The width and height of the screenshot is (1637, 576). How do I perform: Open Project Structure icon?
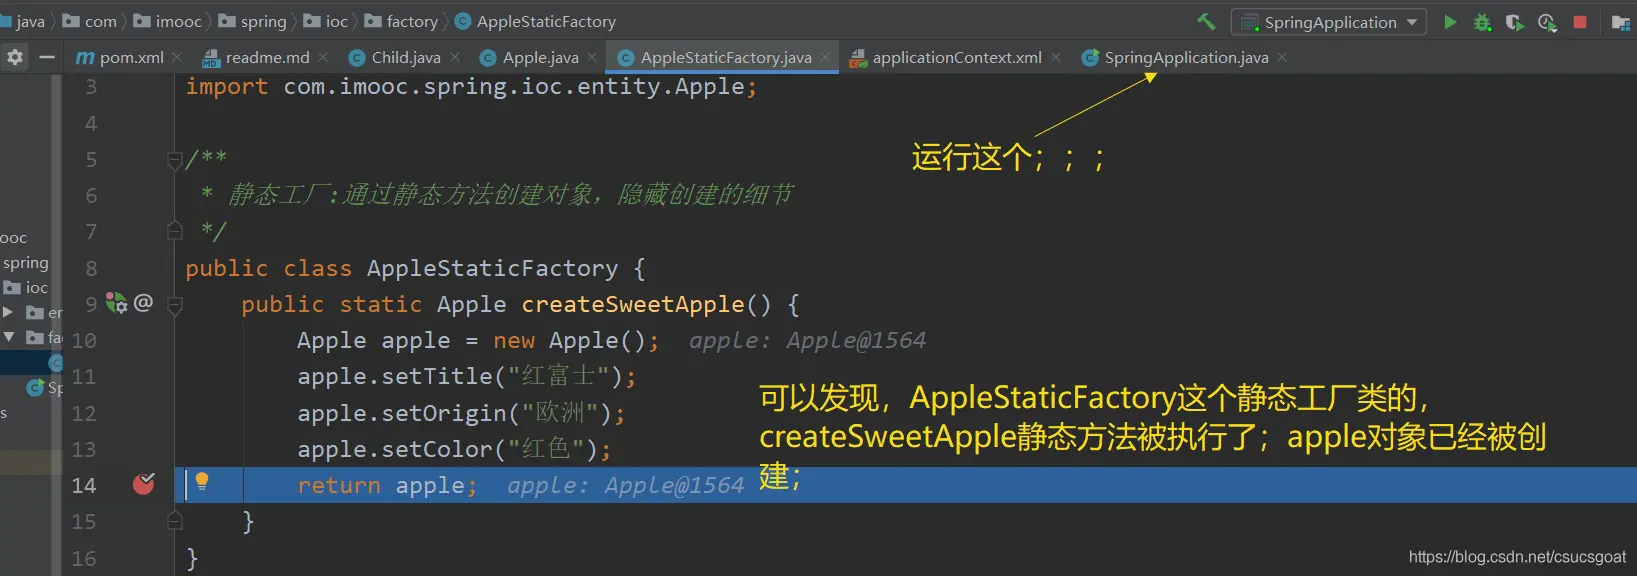[1621, 22]
